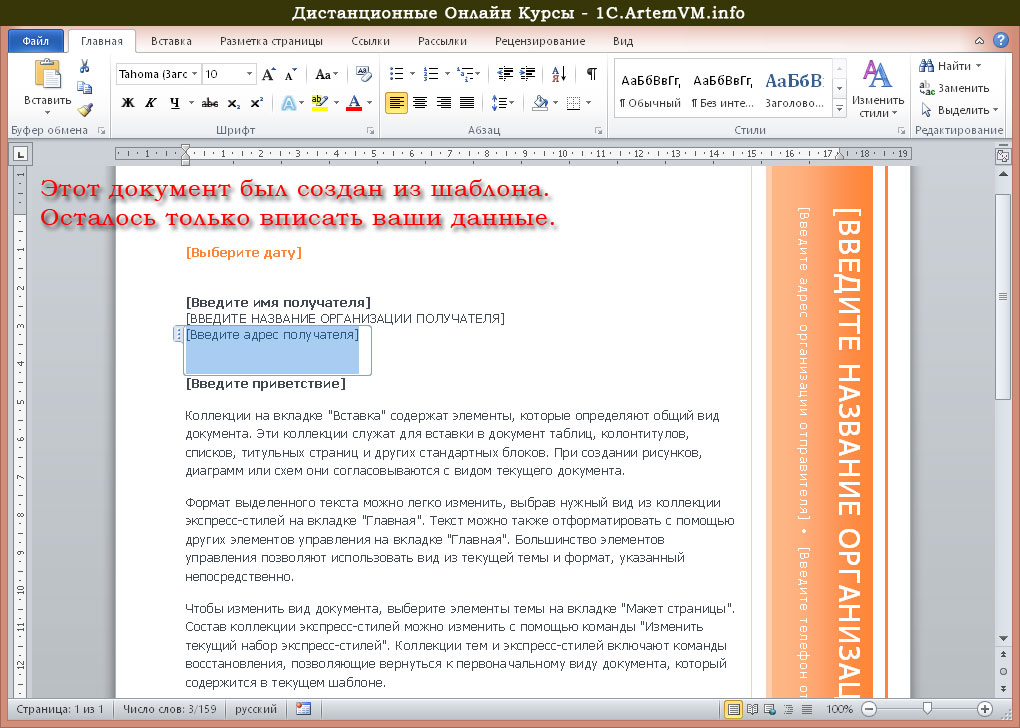Open the font size dropdown
The image size is (1020, 728).
[249, 74]
